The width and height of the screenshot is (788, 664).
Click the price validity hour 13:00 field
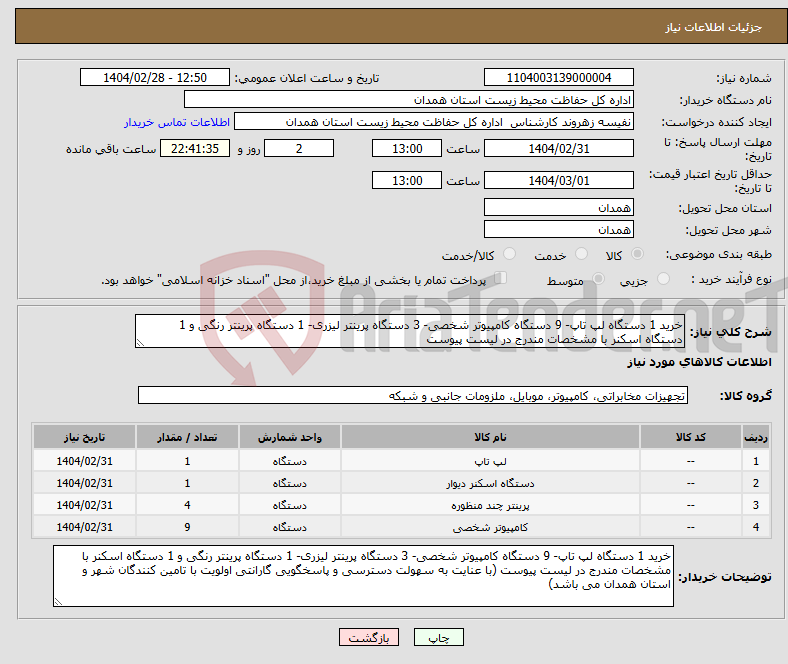[407, 180]
